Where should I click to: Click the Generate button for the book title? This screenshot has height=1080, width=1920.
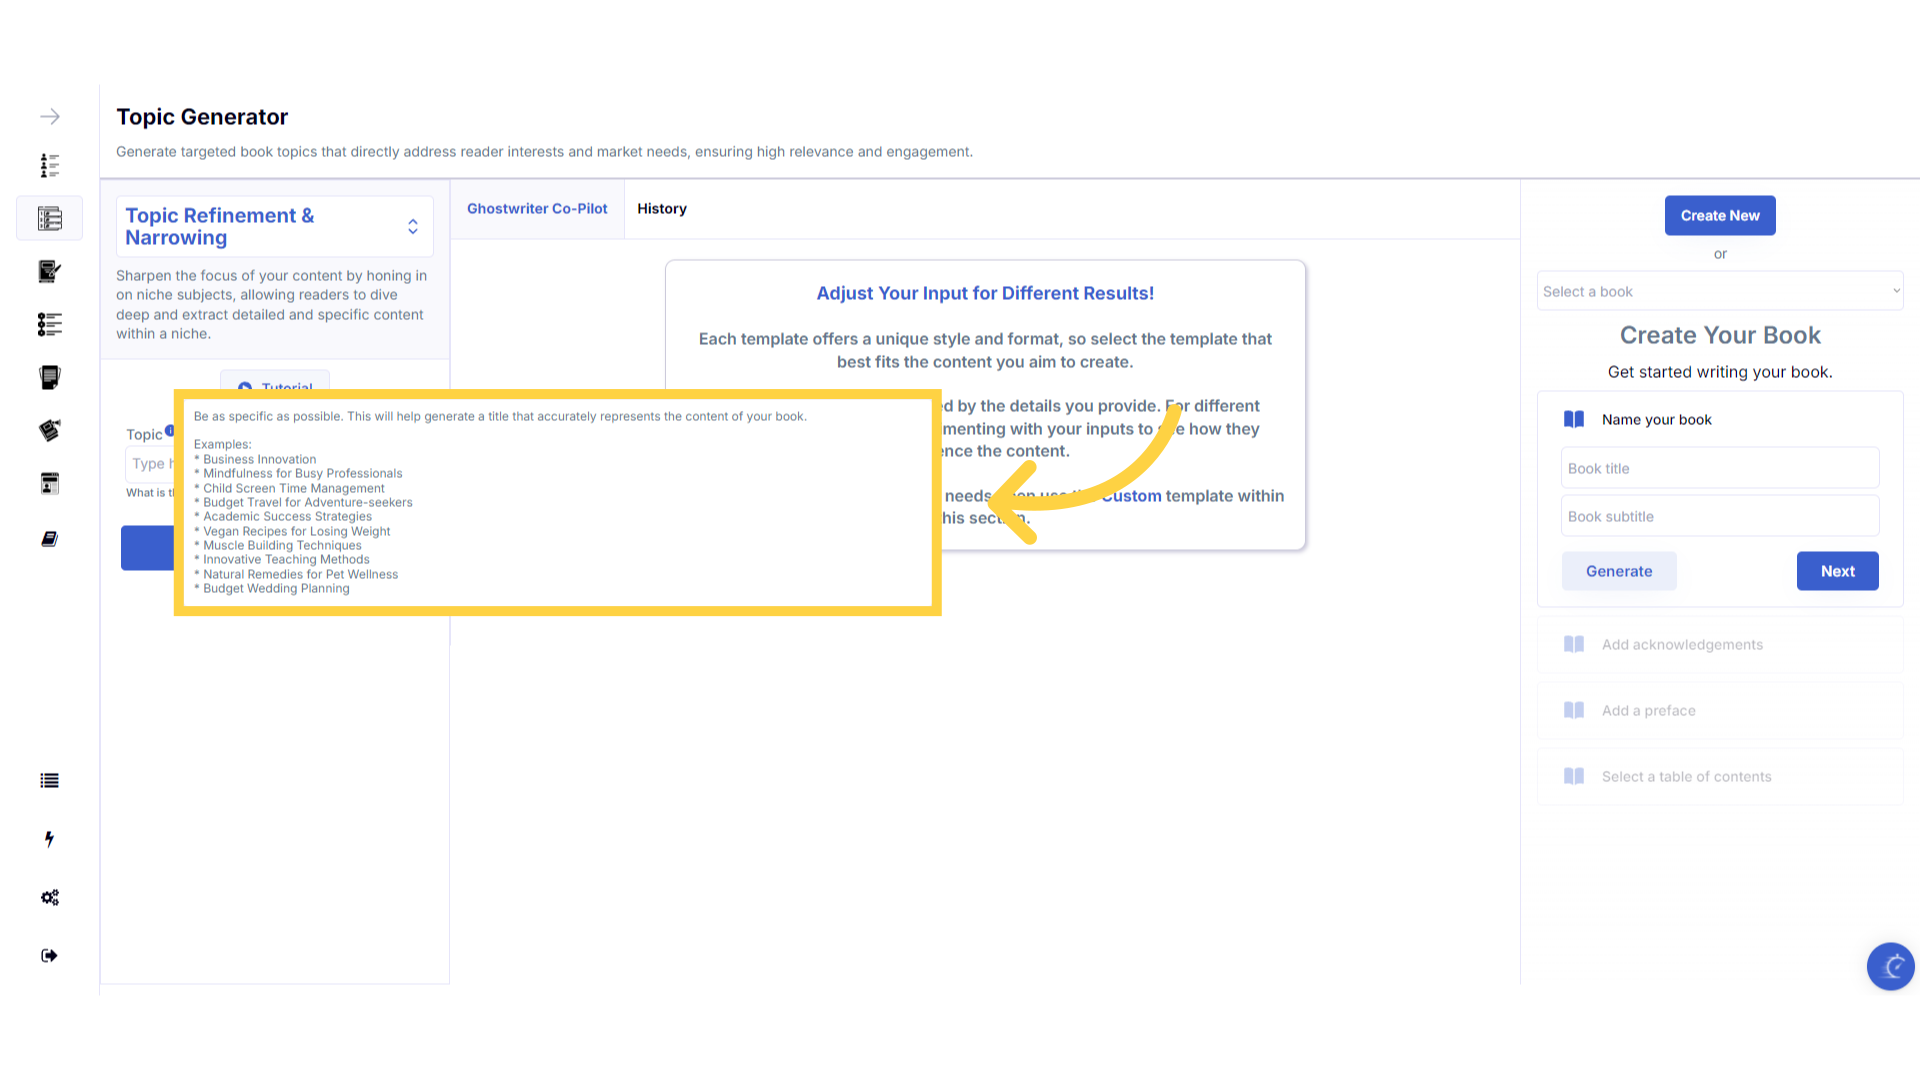click(x=1618, y=571)
